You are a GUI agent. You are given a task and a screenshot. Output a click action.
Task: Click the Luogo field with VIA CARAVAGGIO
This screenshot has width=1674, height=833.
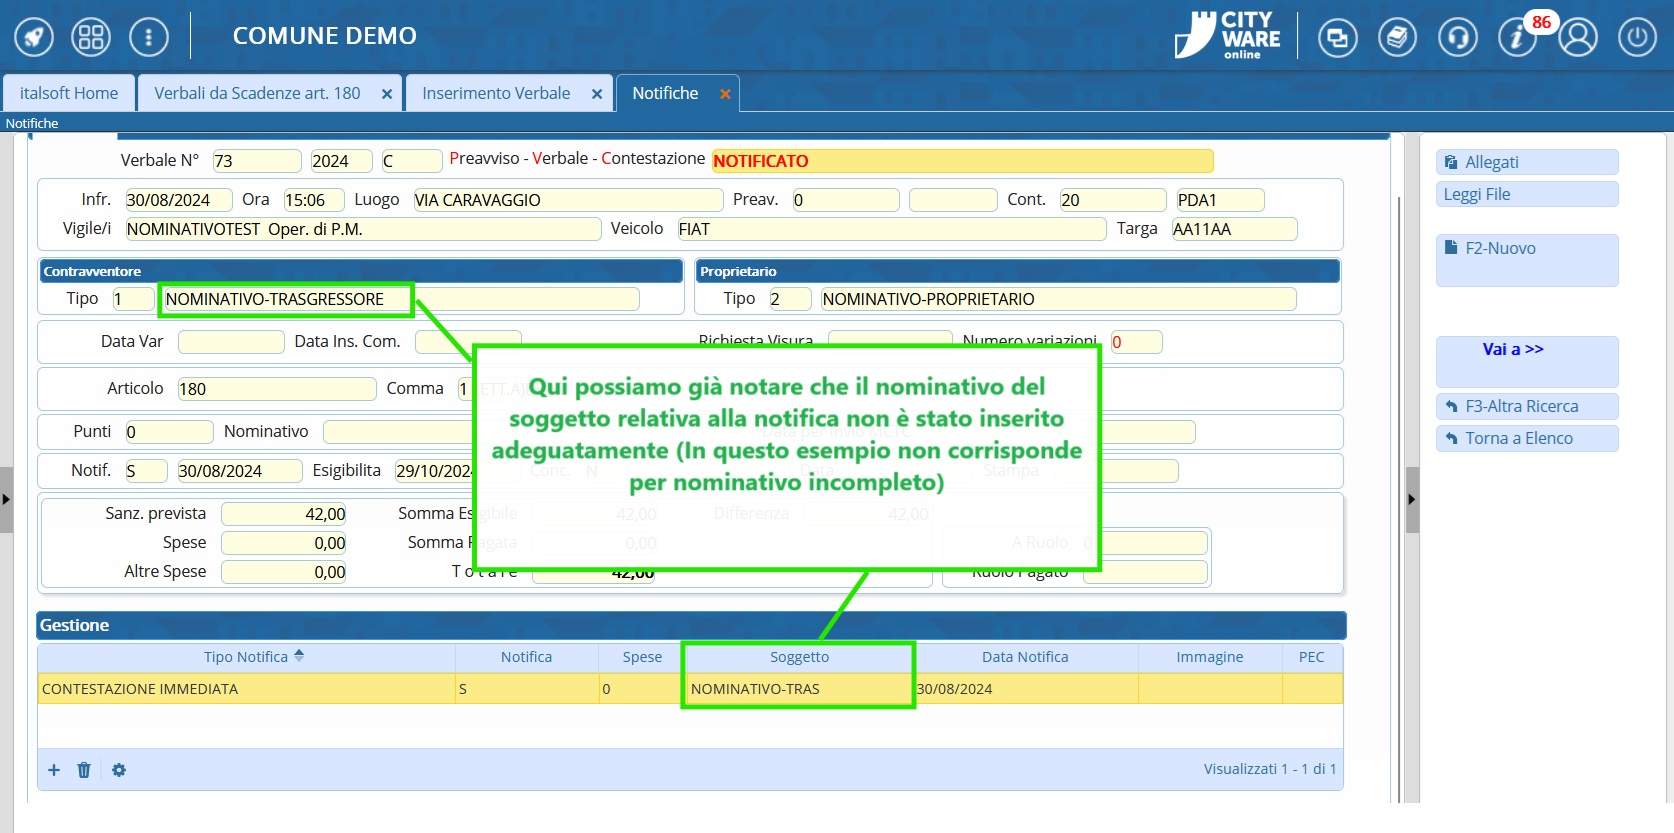[x=567, y=200]
